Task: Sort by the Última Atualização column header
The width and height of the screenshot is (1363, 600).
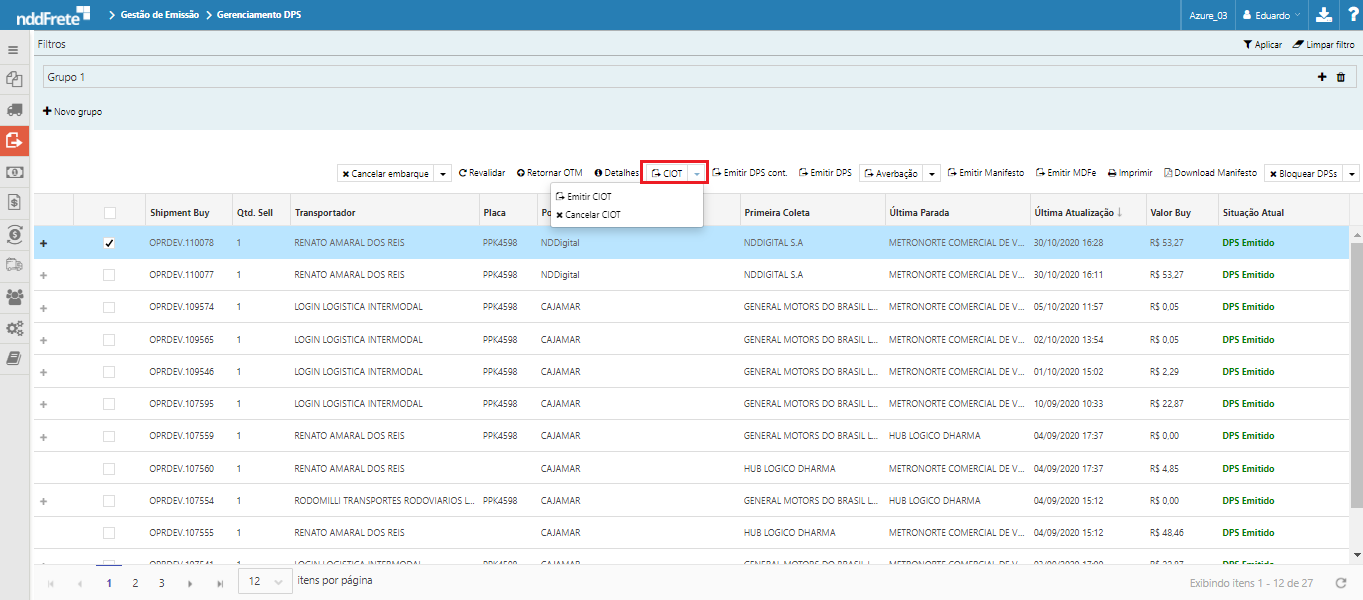Action: tap(1073, 213)
